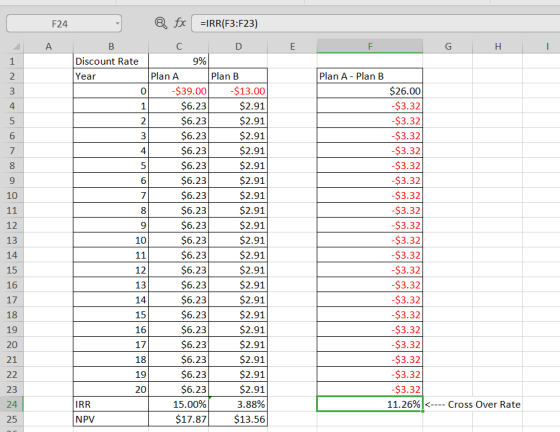This screenshot has height=432, width=560.
Task: Select column H header
Action: pos(498,46)
